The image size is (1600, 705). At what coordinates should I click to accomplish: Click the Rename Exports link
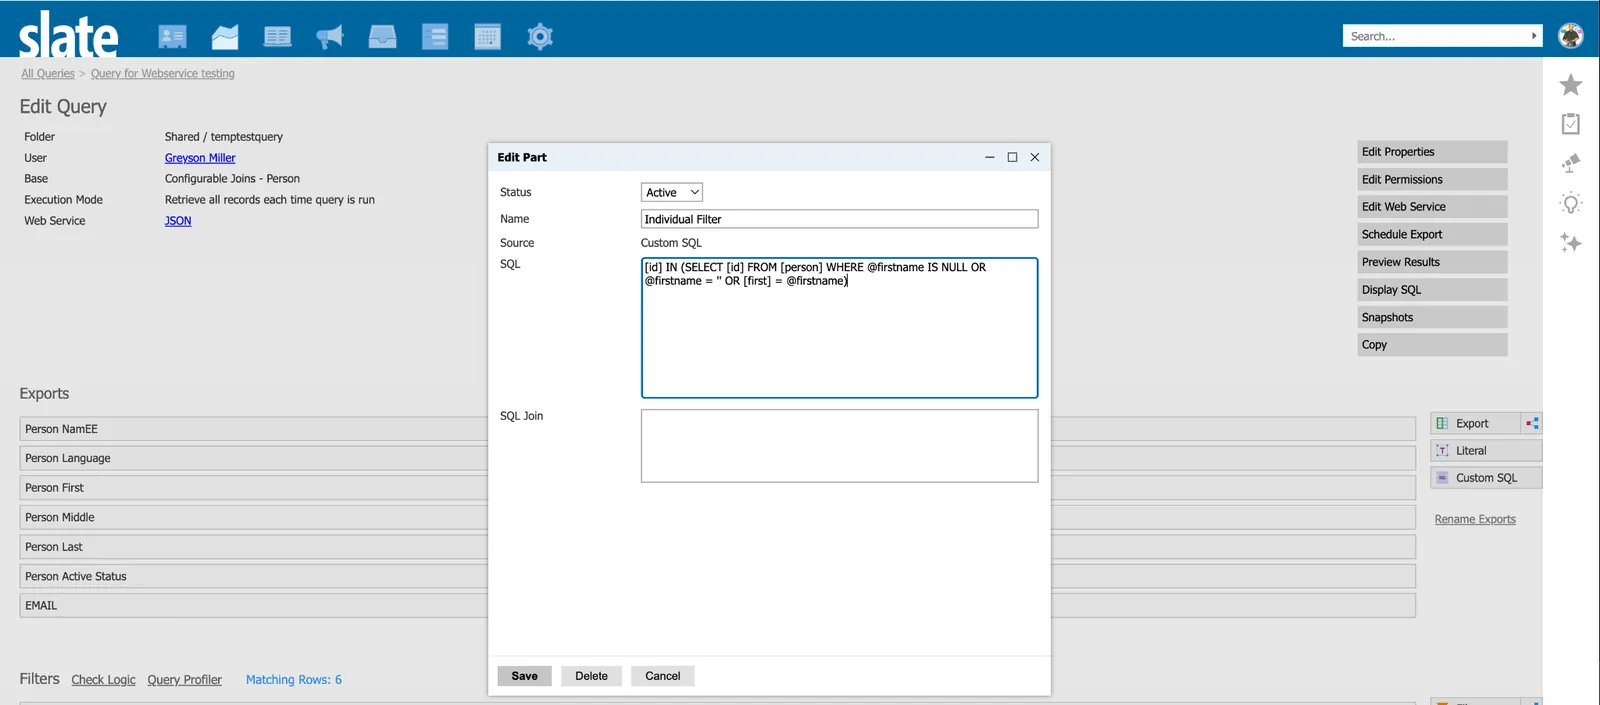[1475, 519]
